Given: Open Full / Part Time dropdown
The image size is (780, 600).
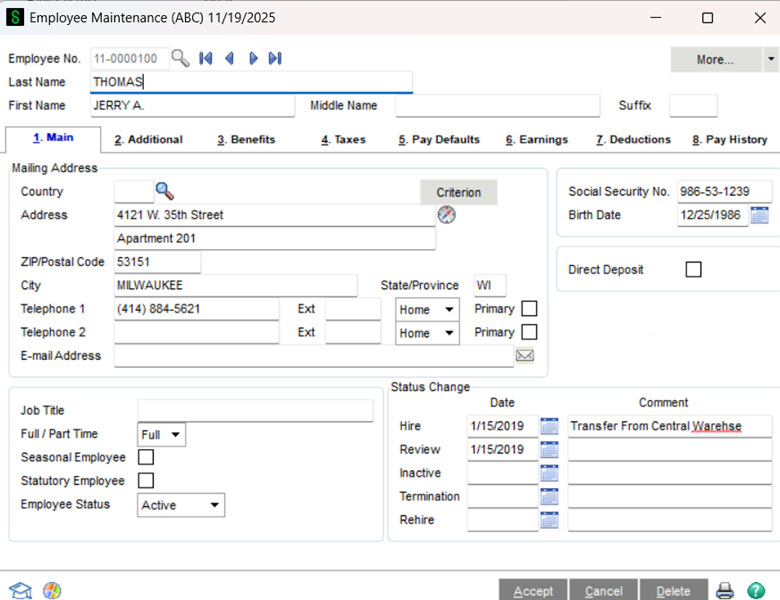Looking at the screenshot, I should [161, 434].
